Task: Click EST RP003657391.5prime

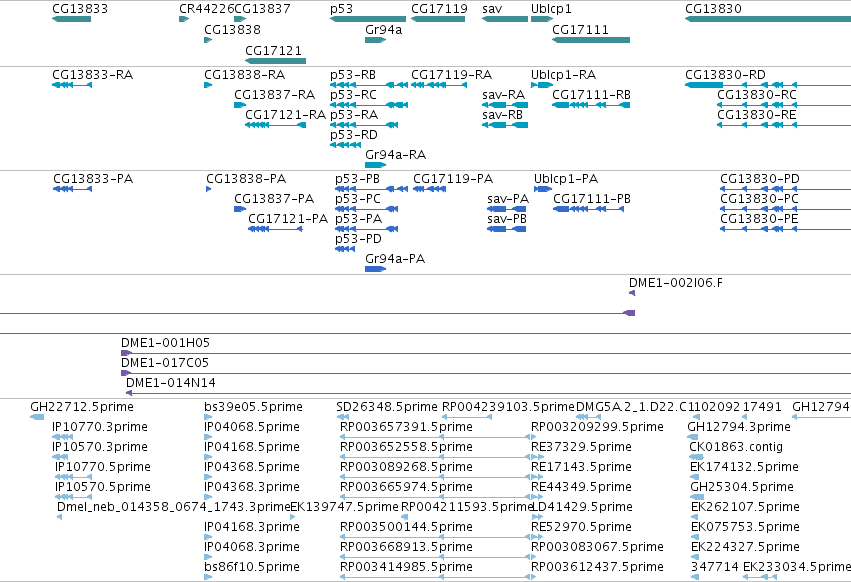Action: point(436,437)
